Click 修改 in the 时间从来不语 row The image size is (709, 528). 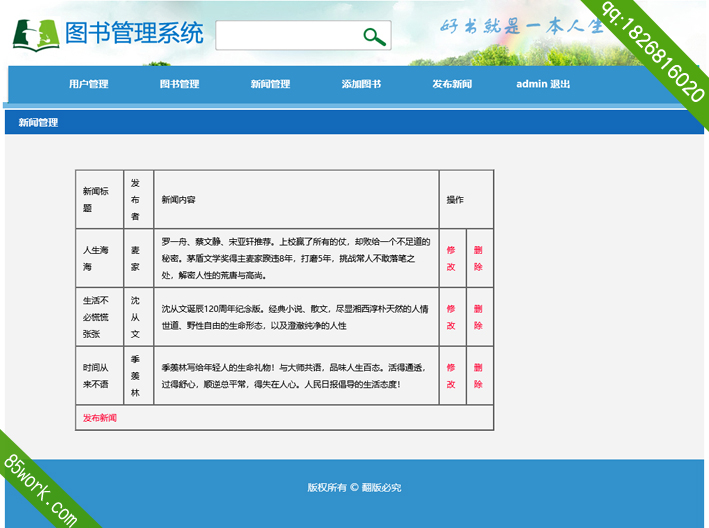click(451, 376)
